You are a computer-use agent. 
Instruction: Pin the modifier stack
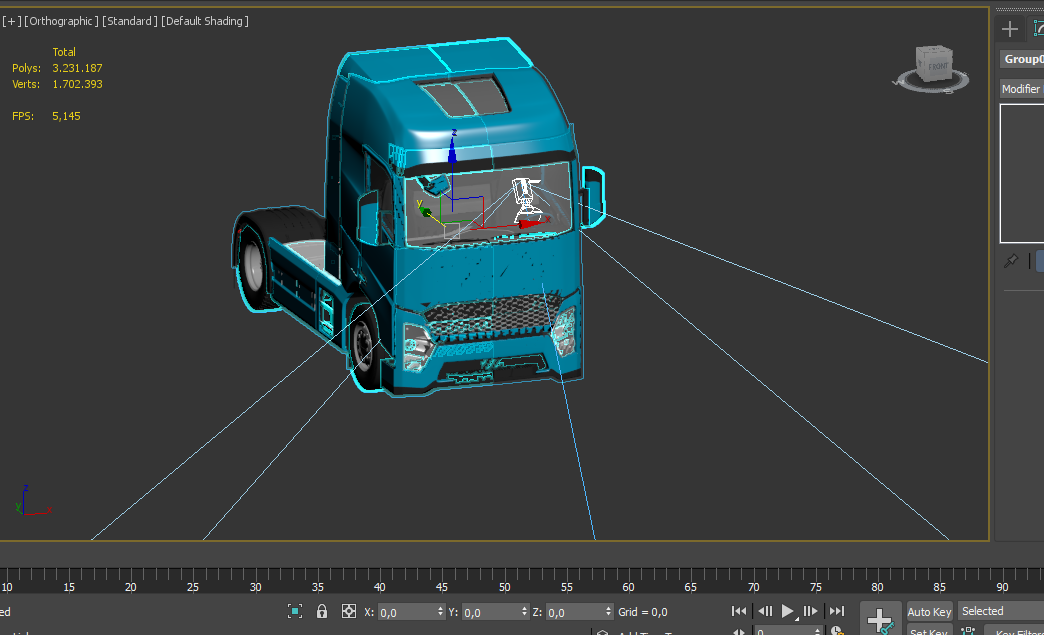[1010, 261]
